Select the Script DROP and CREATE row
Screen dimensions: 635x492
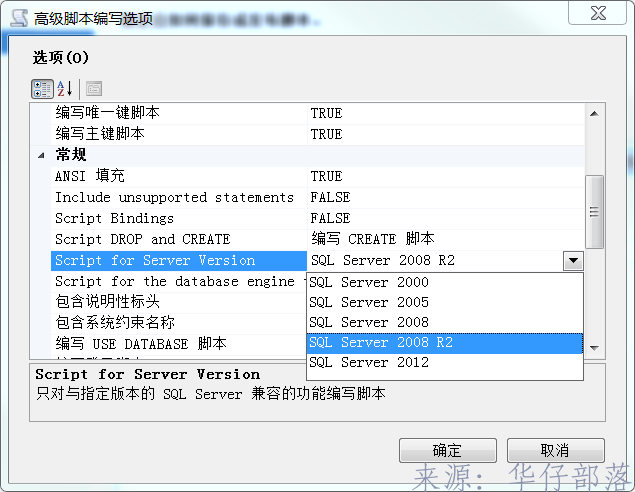(142, 239)
